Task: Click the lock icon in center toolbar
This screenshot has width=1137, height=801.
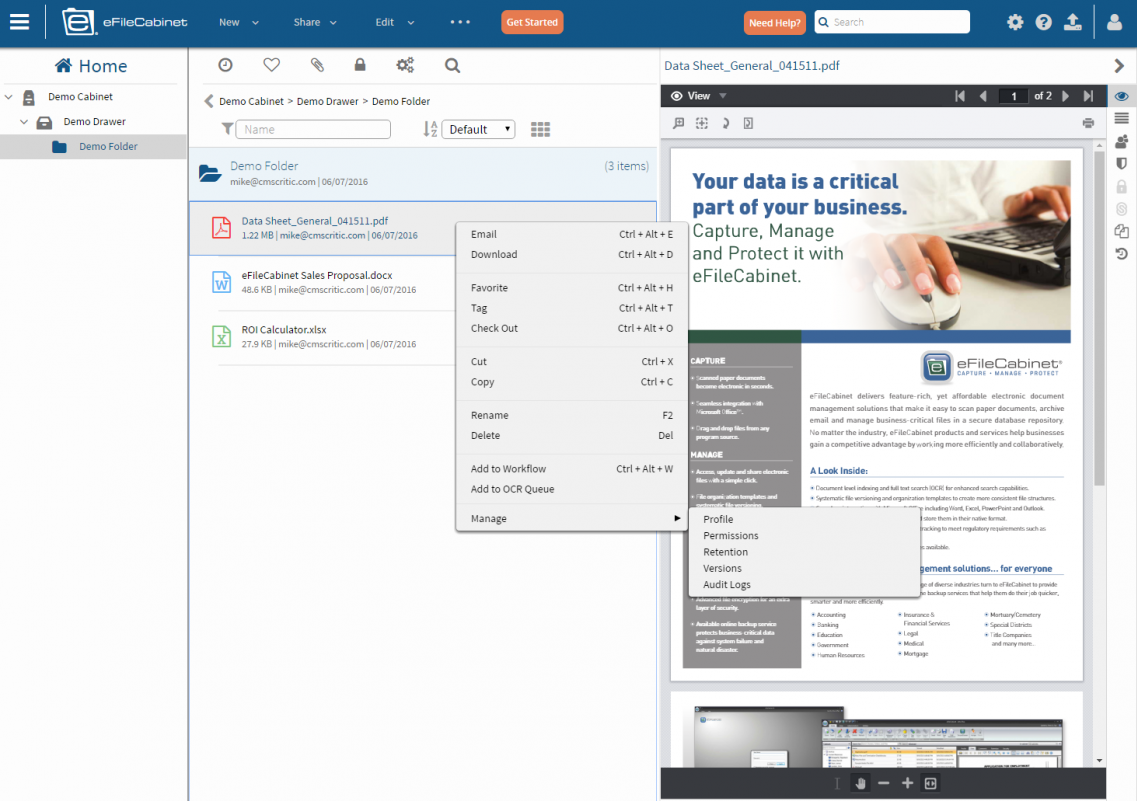Action: (x=360, y=65)
